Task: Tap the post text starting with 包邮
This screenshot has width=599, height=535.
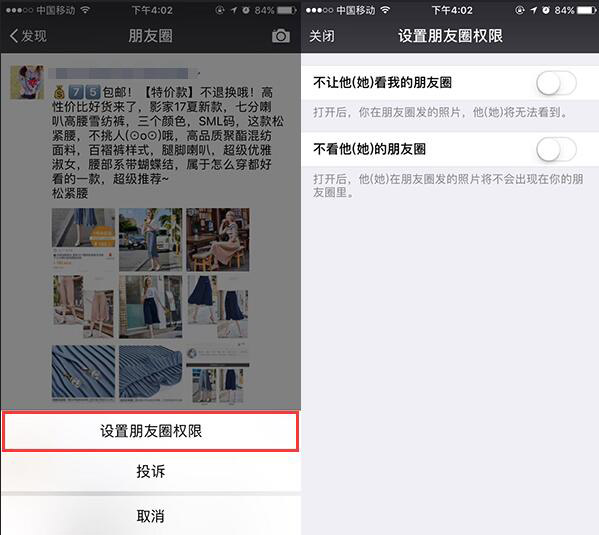Action: 168,142
